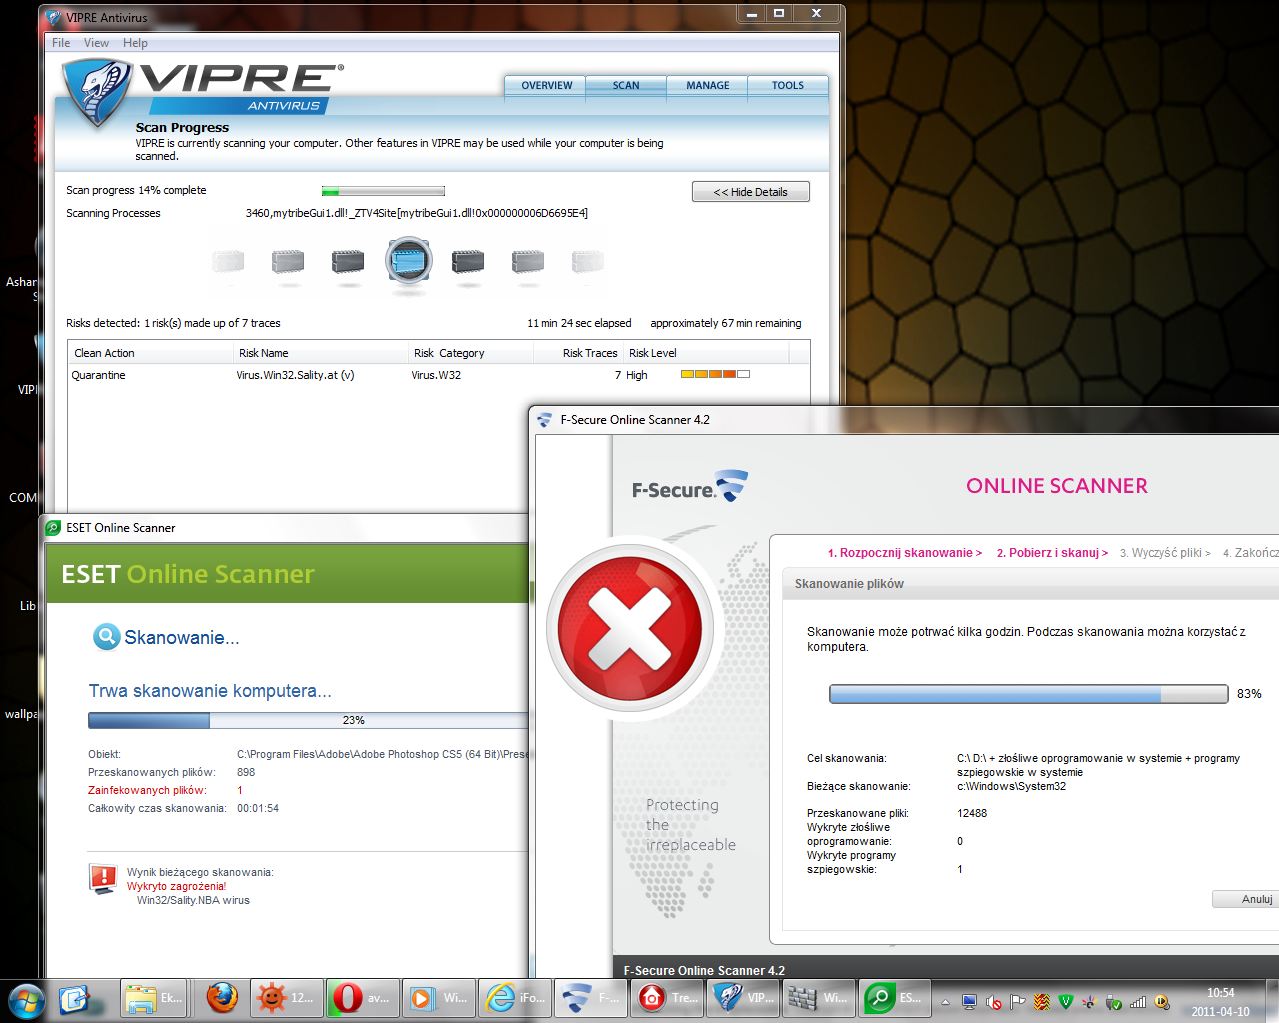
Task: Open the Help menu in VIPRE
Action: [x=135, y=43]
